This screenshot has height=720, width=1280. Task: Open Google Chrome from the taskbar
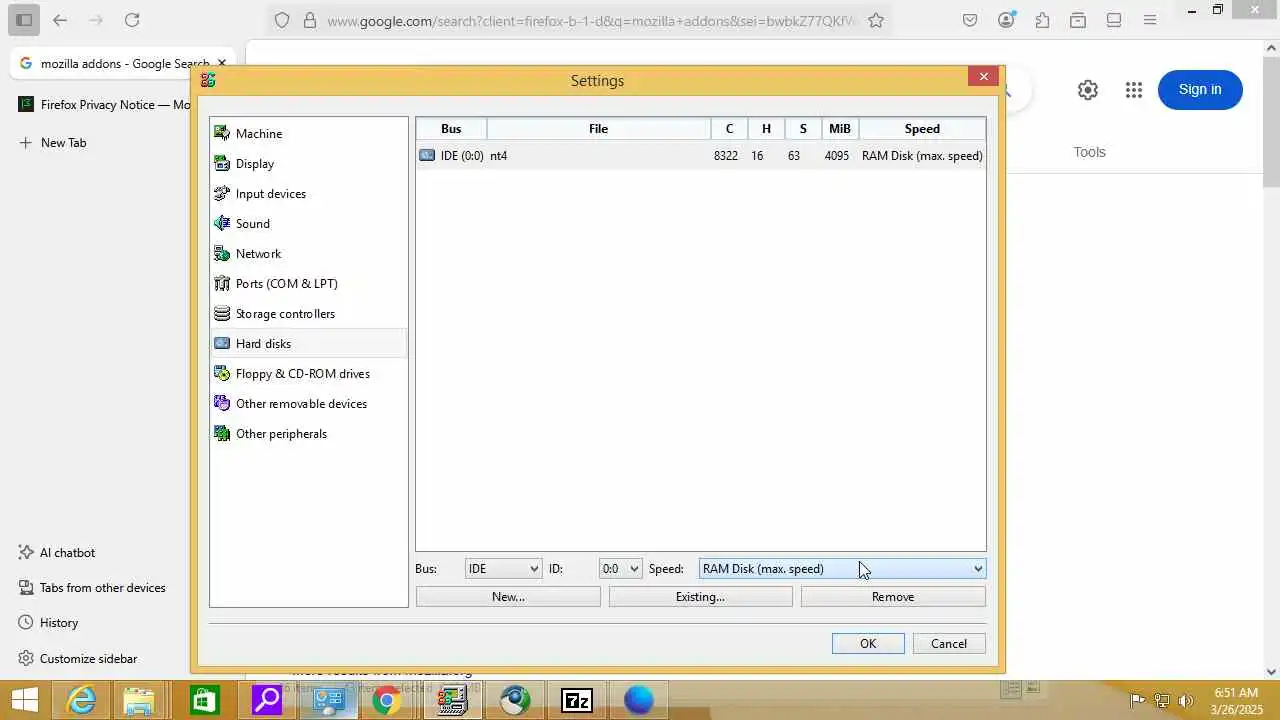click(x=387, y=700)
